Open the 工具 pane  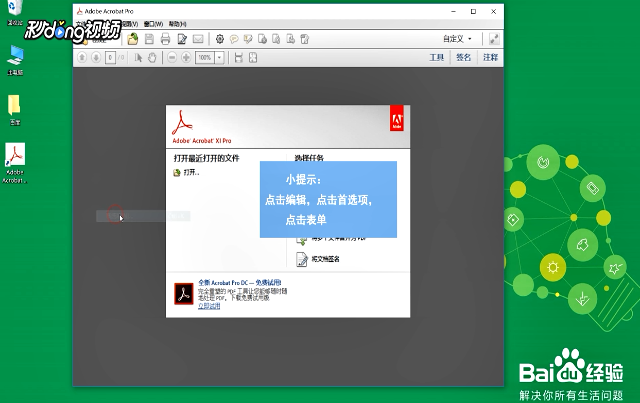[436, 58]
